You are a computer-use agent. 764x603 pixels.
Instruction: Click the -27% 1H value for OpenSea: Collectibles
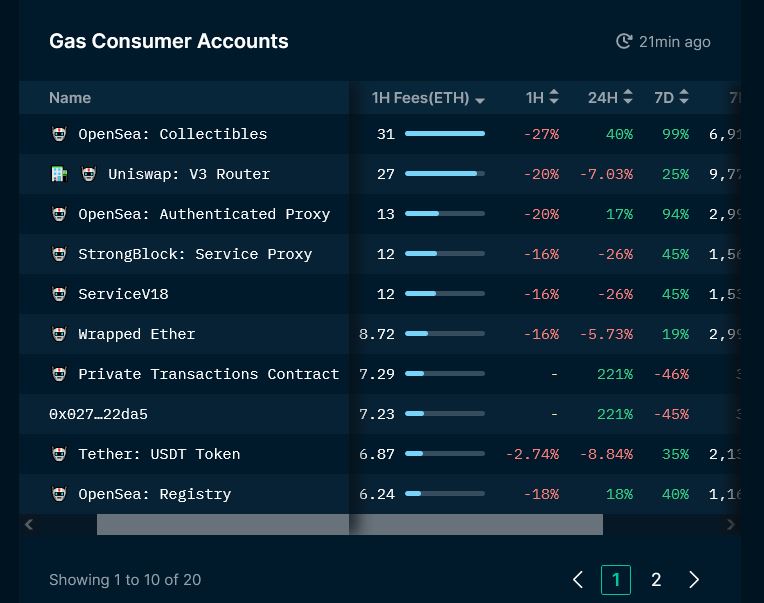pos(541,134)
